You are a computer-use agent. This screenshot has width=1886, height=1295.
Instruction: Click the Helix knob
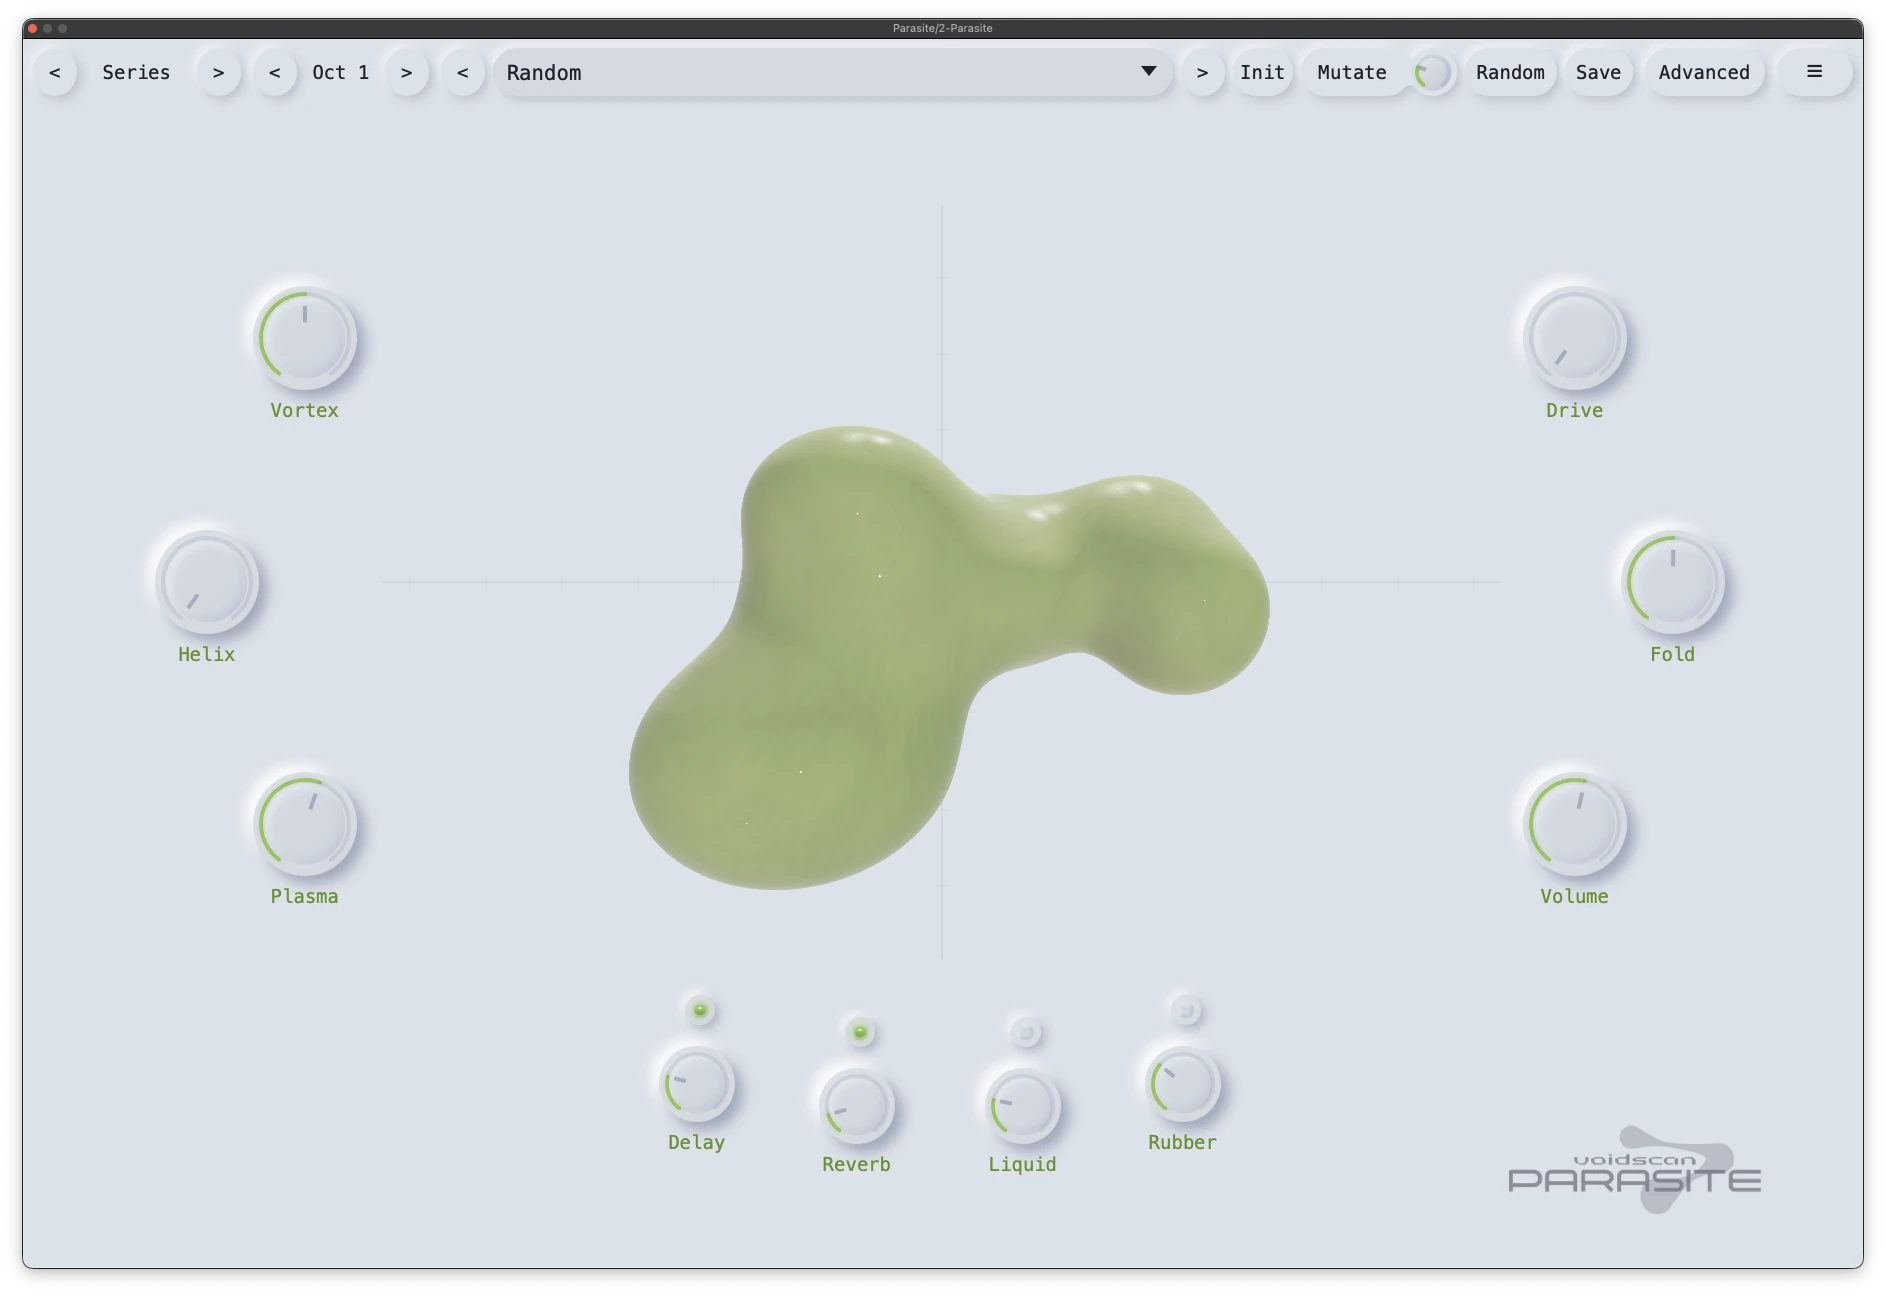(207, 582)
